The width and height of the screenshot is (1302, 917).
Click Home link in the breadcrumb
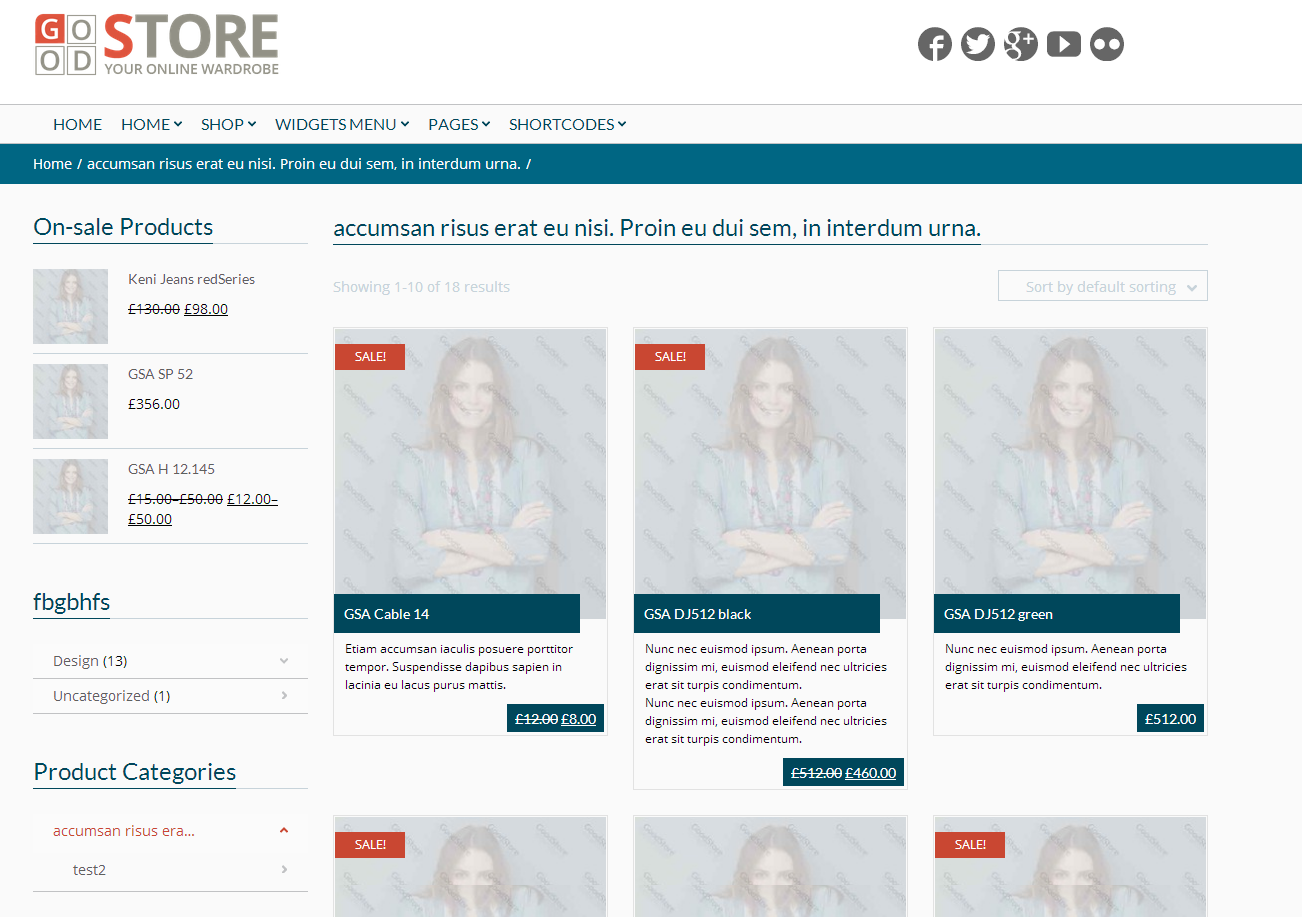[52, 164]
